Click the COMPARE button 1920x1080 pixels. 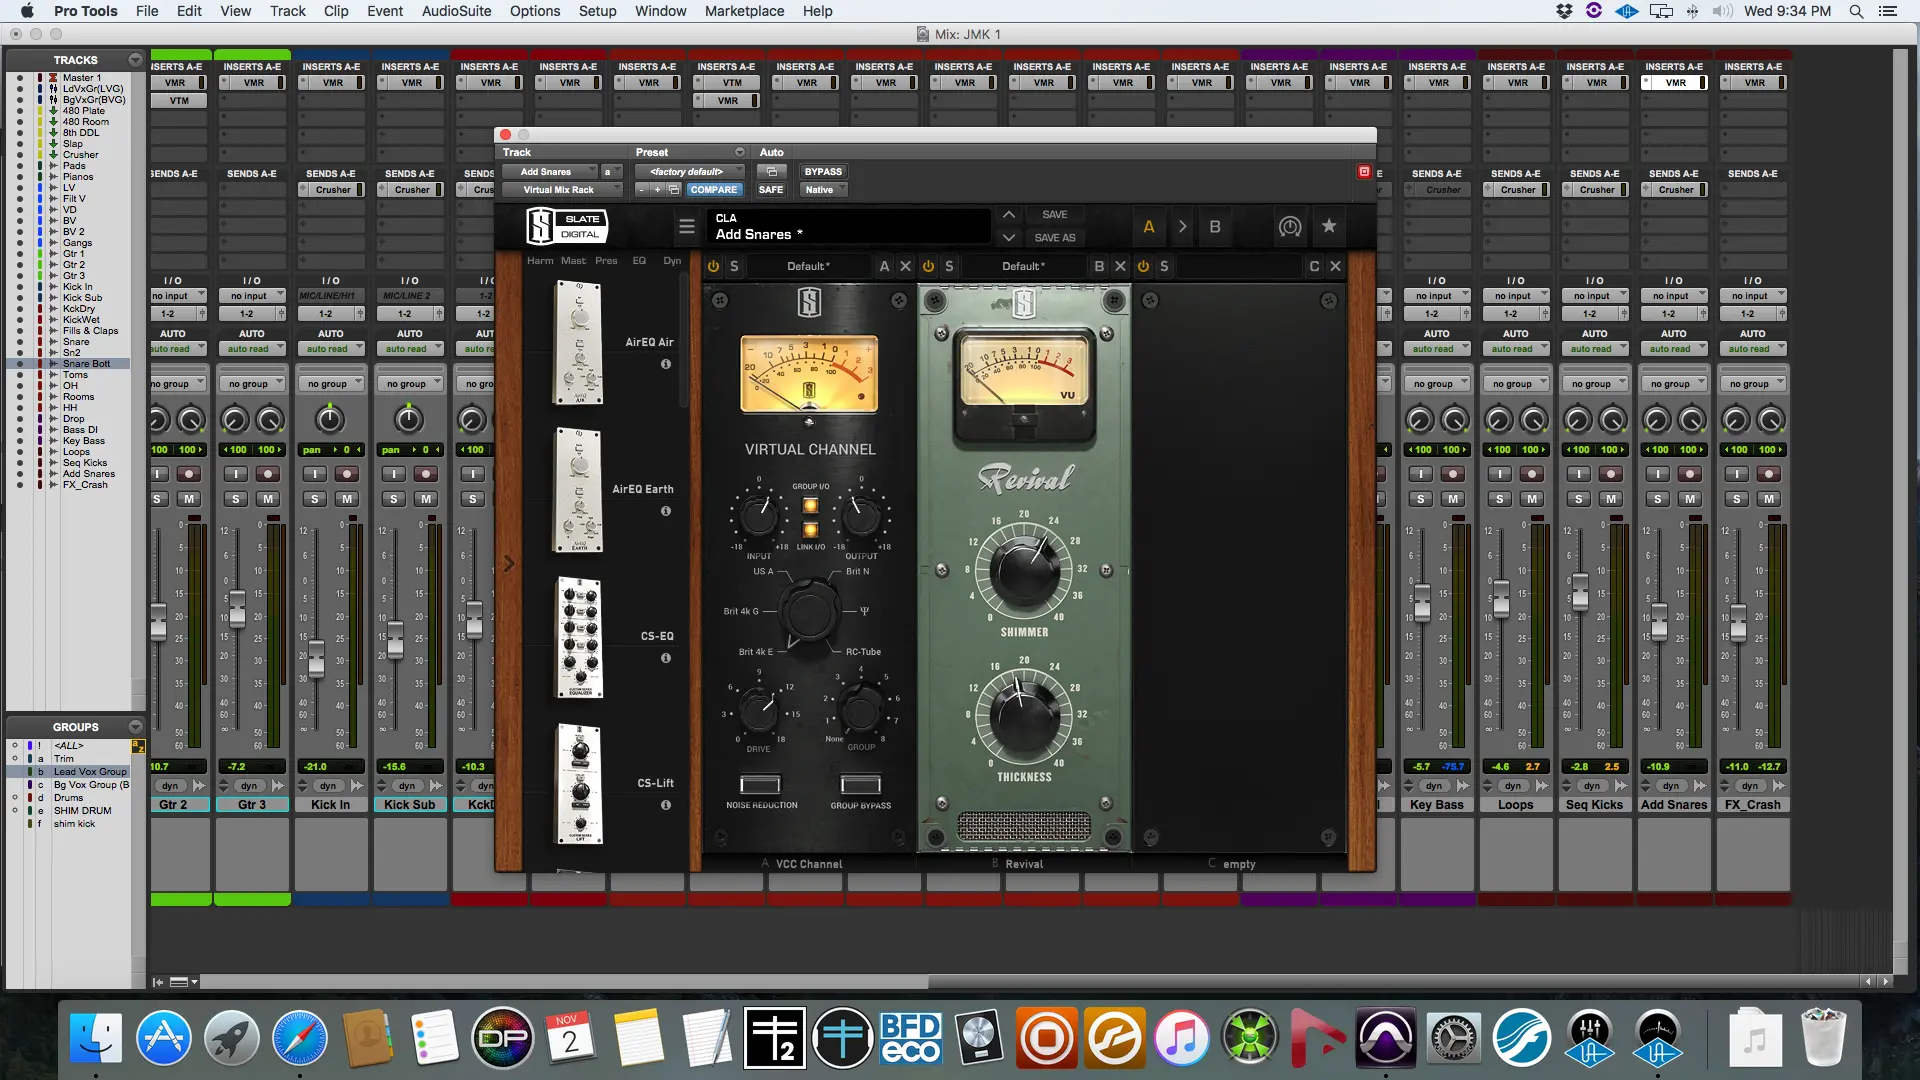[x=713, y=190]
